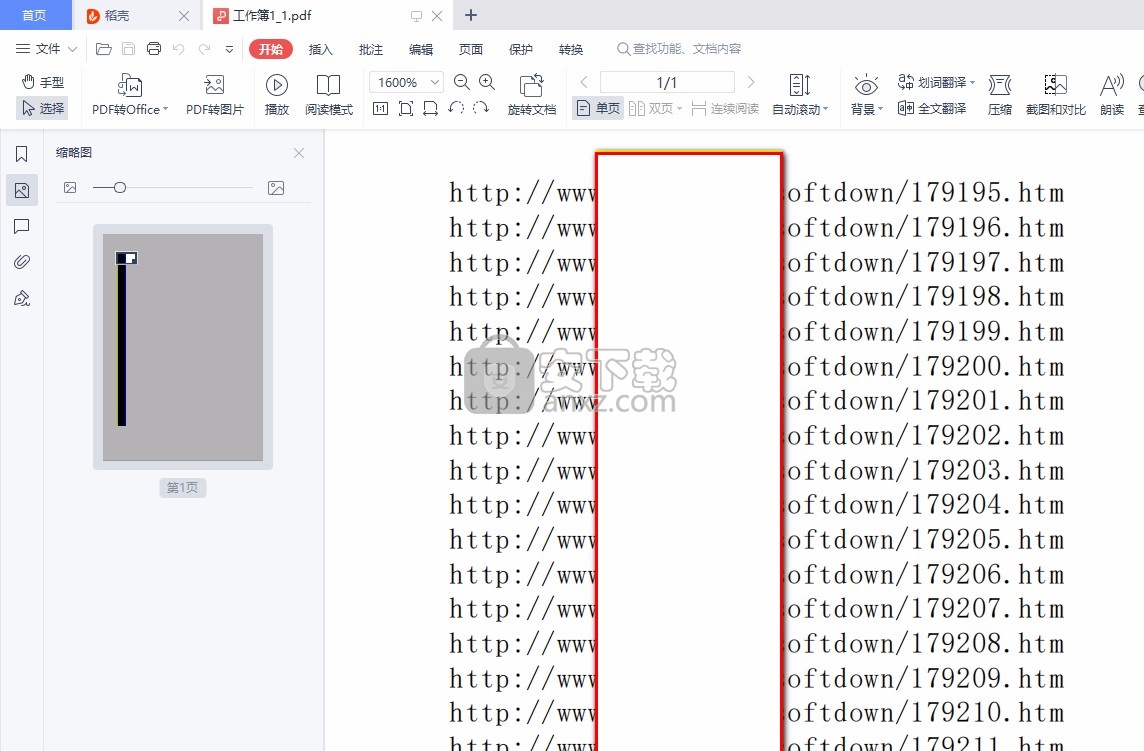Select the 批注 ribbon tab
This screenshot has height=751, width=1144.
pos(371,49)
